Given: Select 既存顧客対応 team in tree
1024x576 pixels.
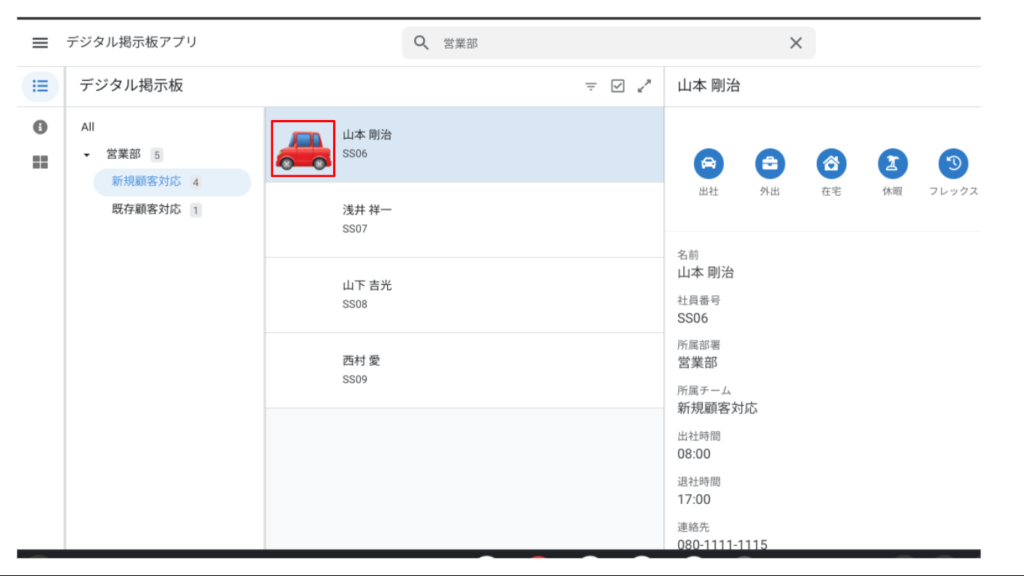Looking at the screenshot, I should [146, 210].
